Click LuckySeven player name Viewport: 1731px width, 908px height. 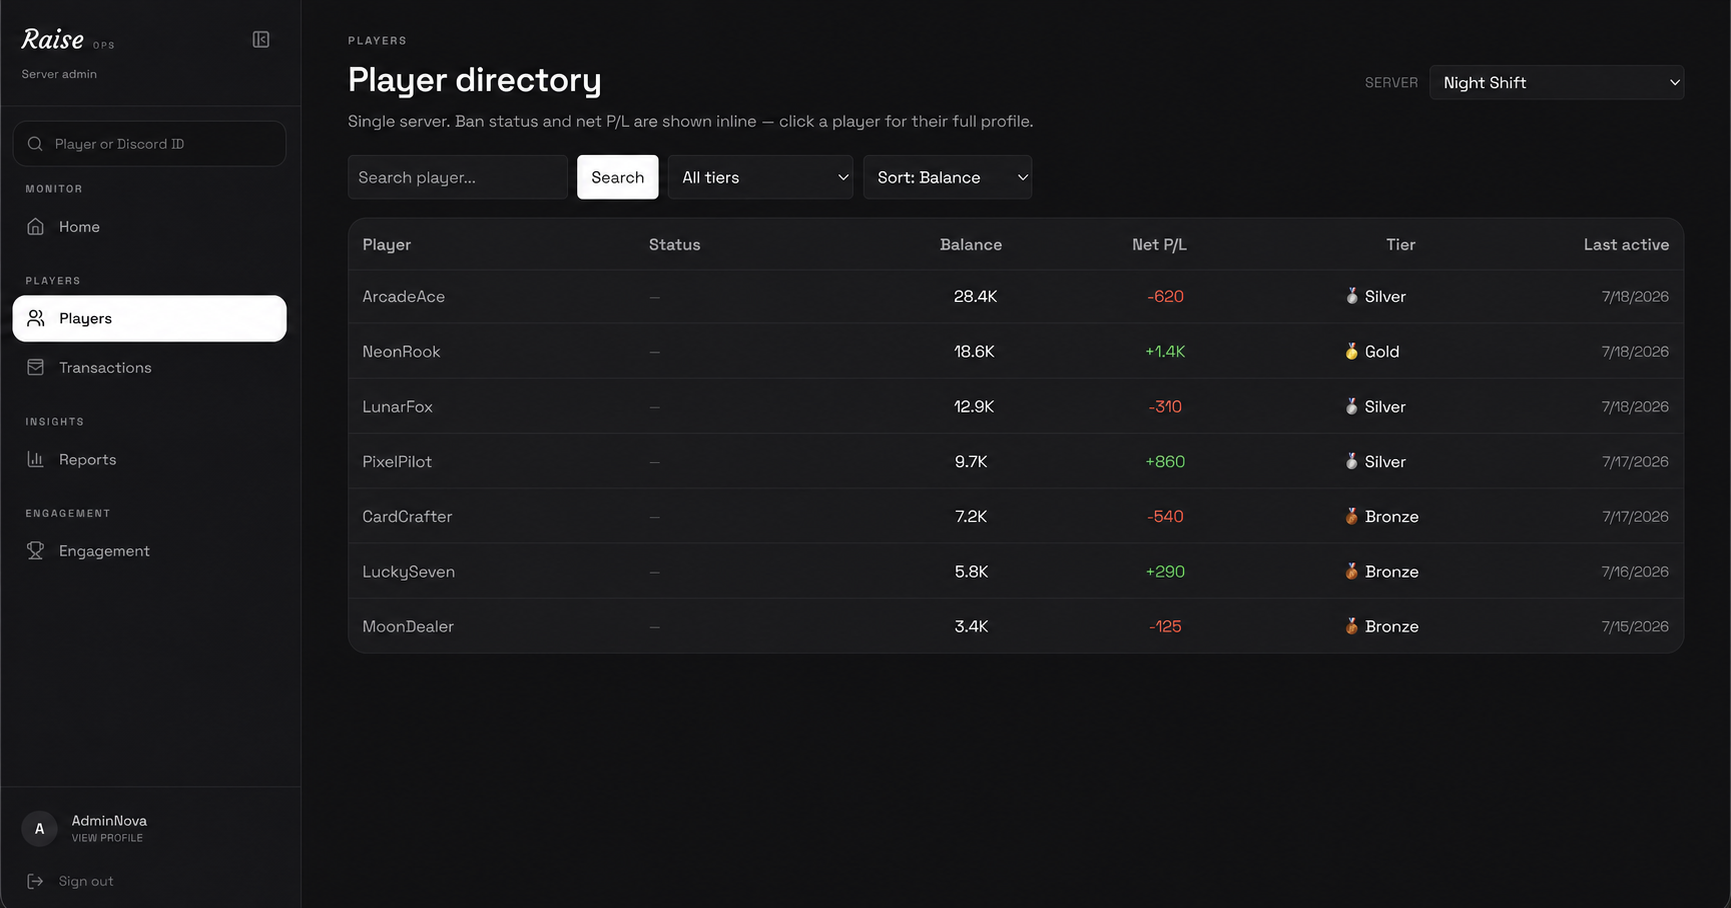(x=408, y=571)
